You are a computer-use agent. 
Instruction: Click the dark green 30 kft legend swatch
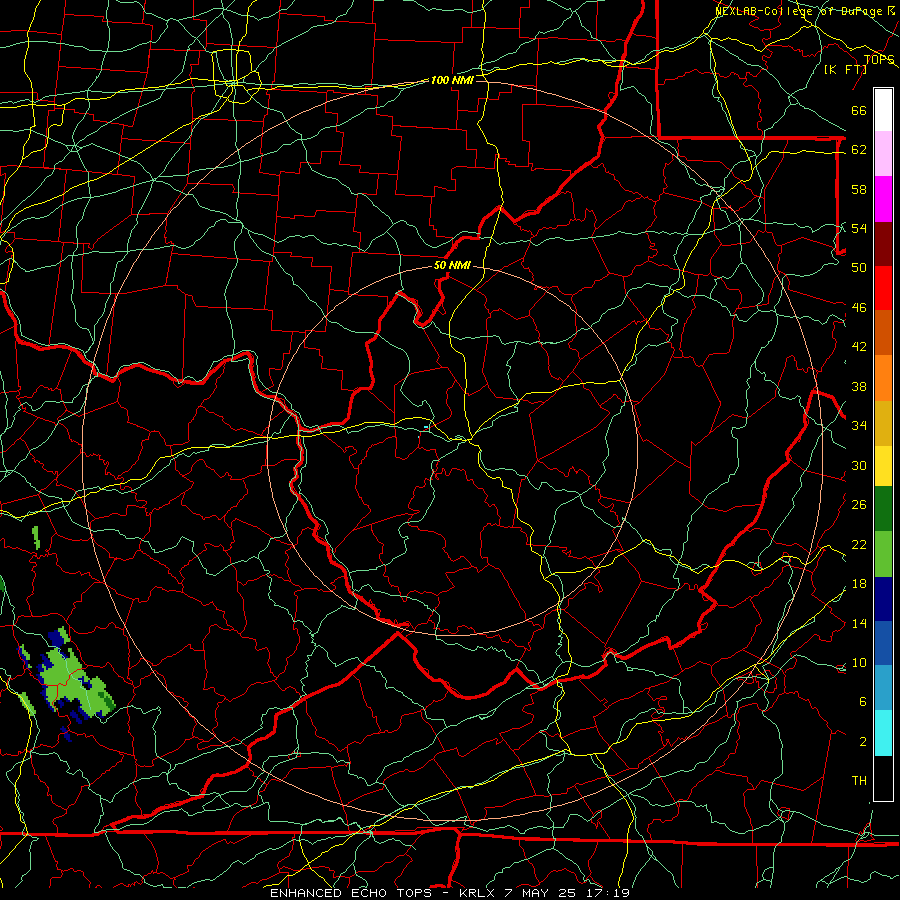pyautogui.click(x=883, y=509)
